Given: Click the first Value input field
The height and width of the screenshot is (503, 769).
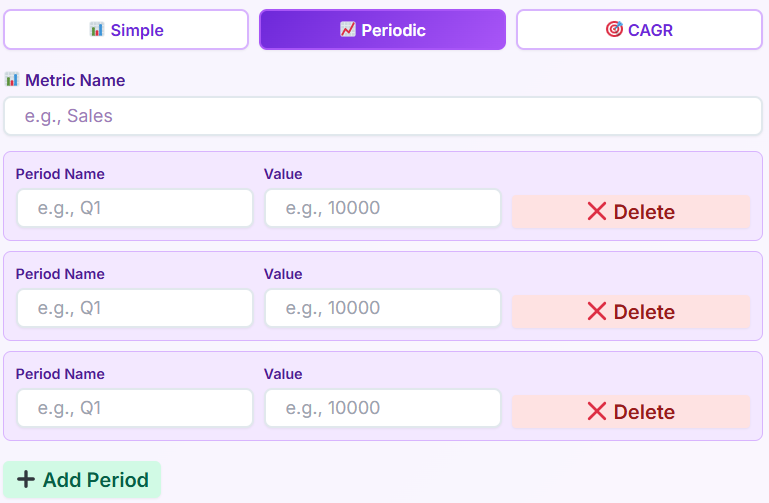Looking at the screenshot, I should tap(382, 208).
